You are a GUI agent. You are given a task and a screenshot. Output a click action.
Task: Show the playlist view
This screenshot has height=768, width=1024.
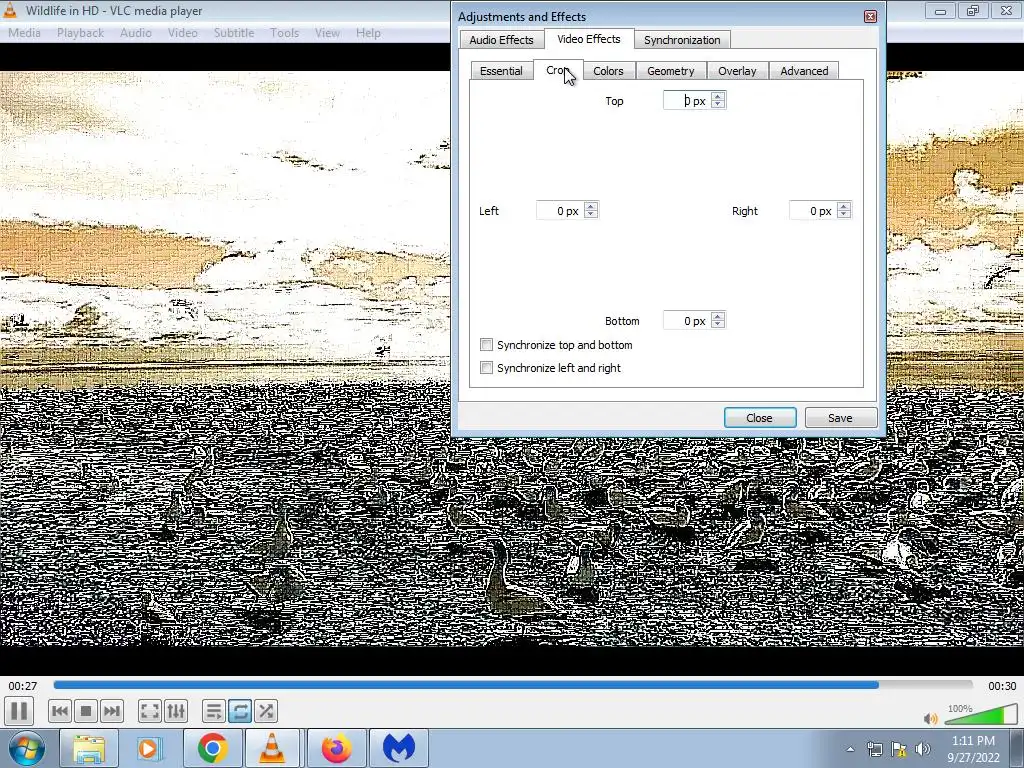point(214,711)
